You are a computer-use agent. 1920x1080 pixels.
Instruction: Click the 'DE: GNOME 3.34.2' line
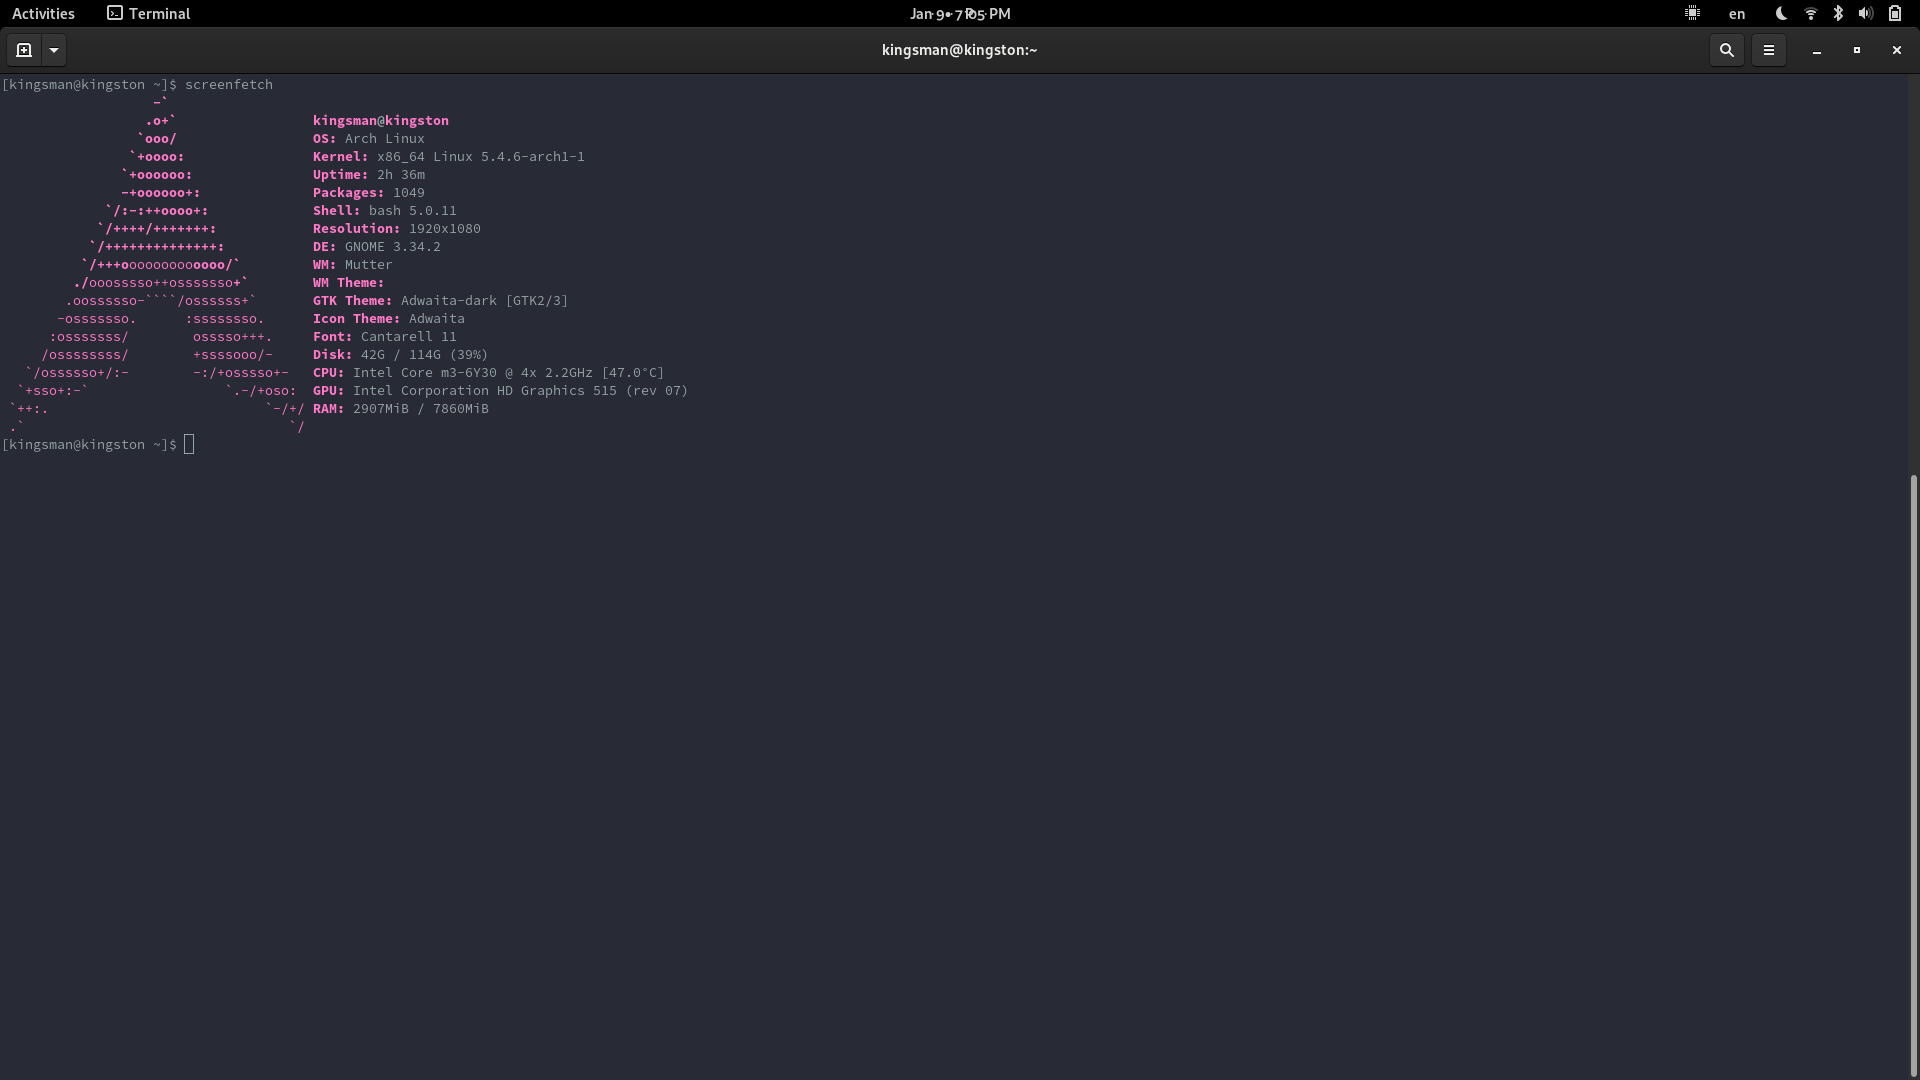point(377,247)
